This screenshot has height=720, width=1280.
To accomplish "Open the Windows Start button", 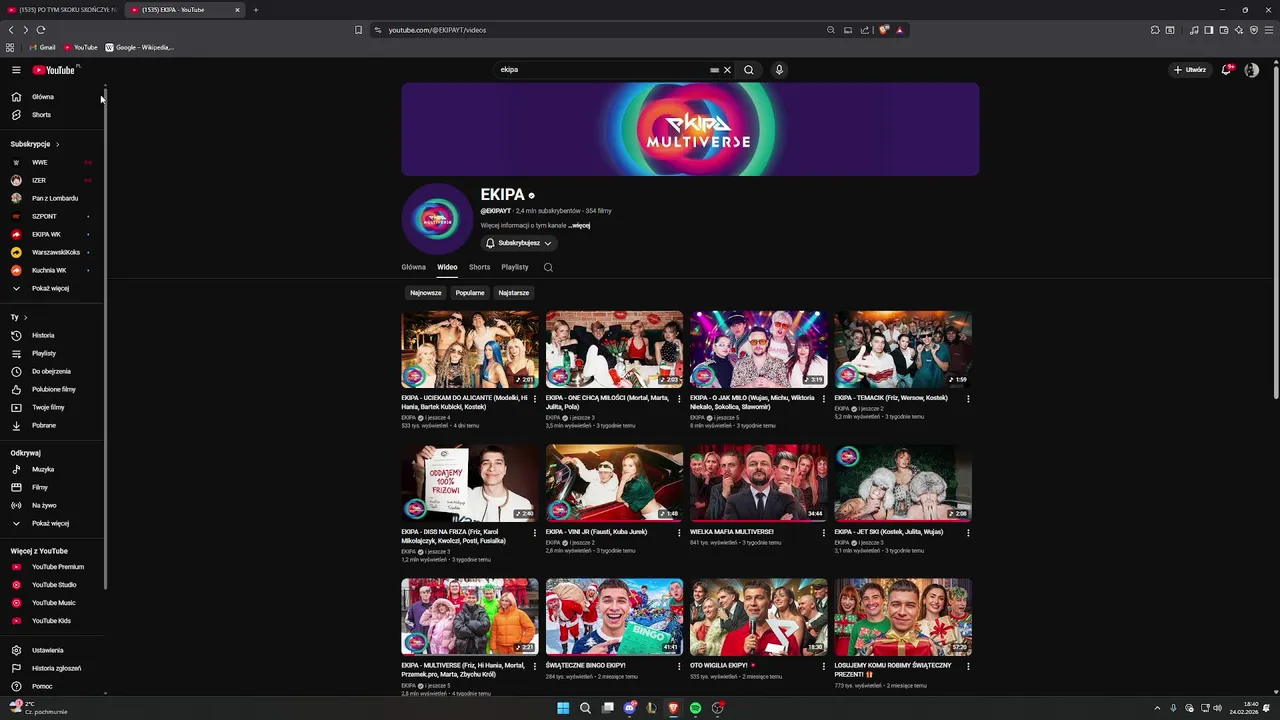I will click(563, 708).
